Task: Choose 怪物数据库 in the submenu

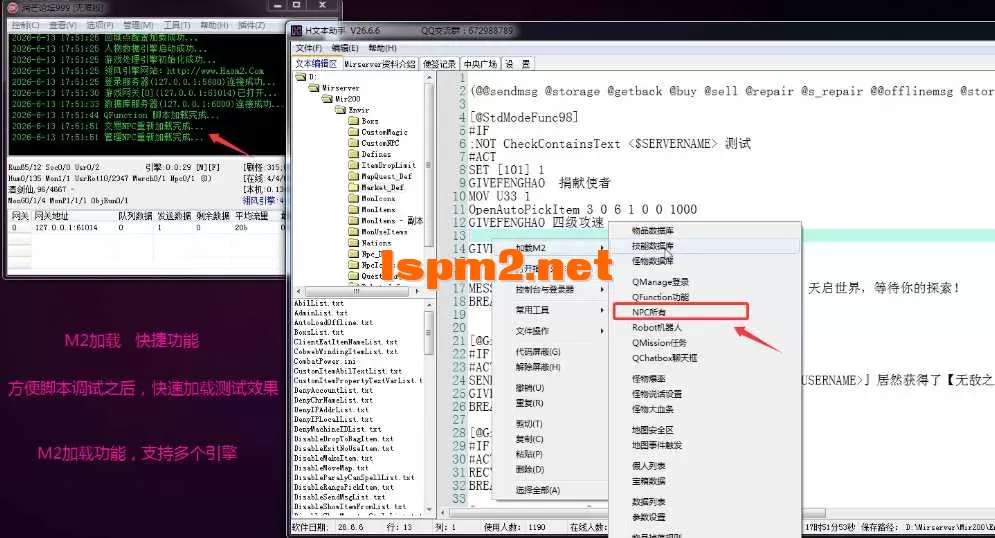Action: click(652, 261)
